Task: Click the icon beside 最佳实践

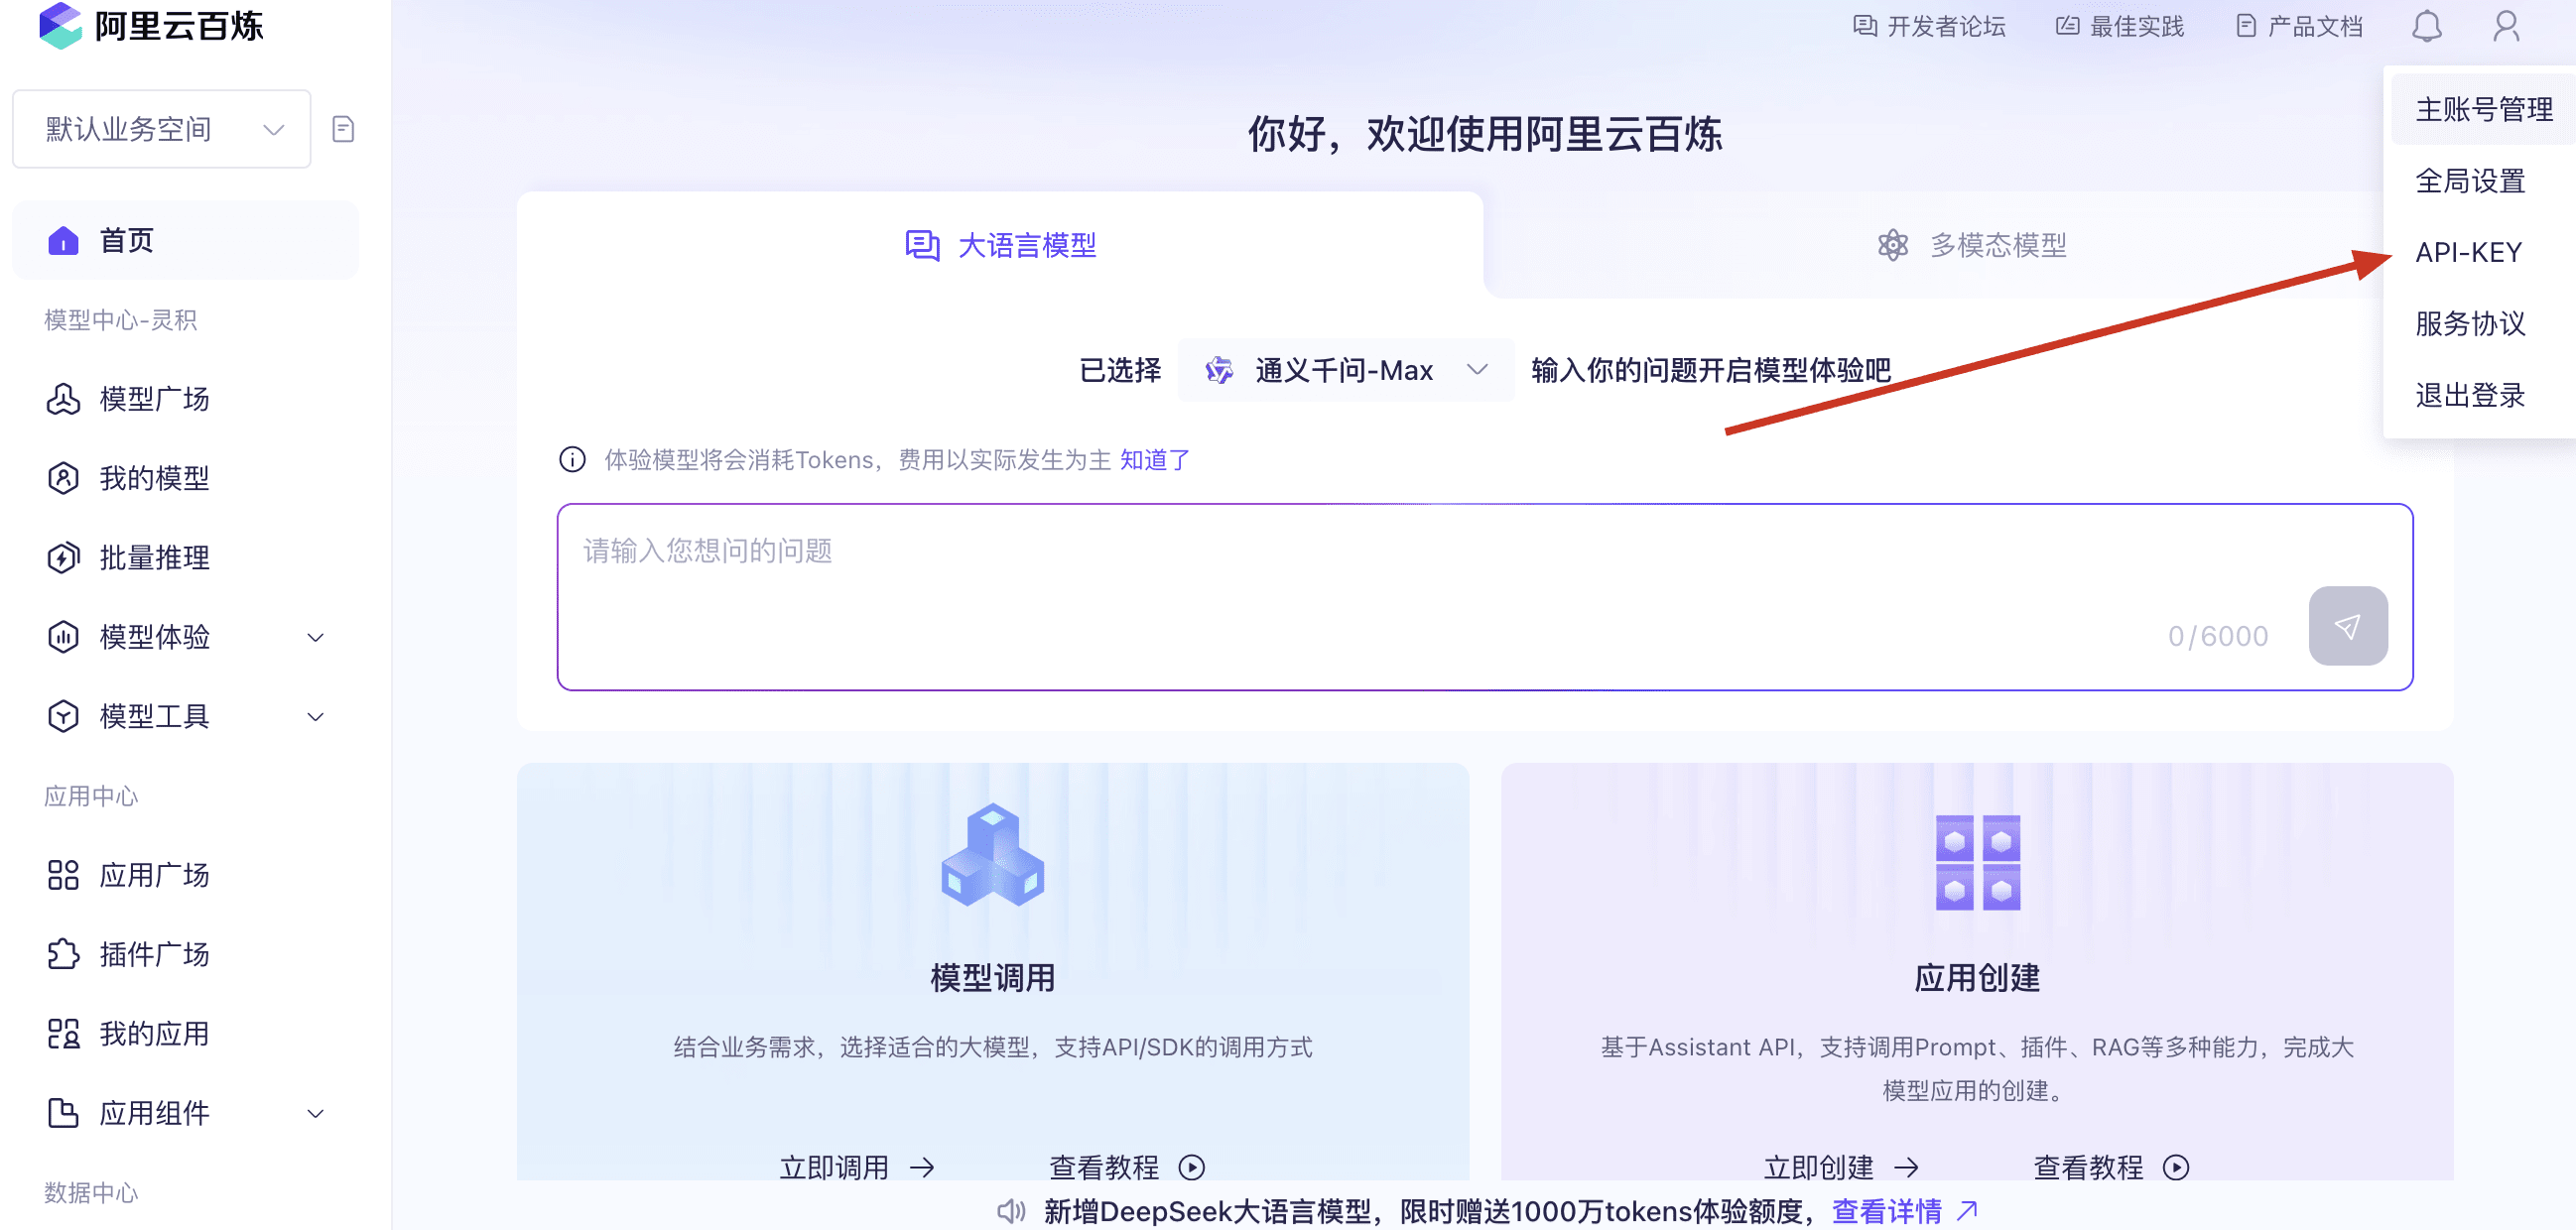Action: [2067, 26]
